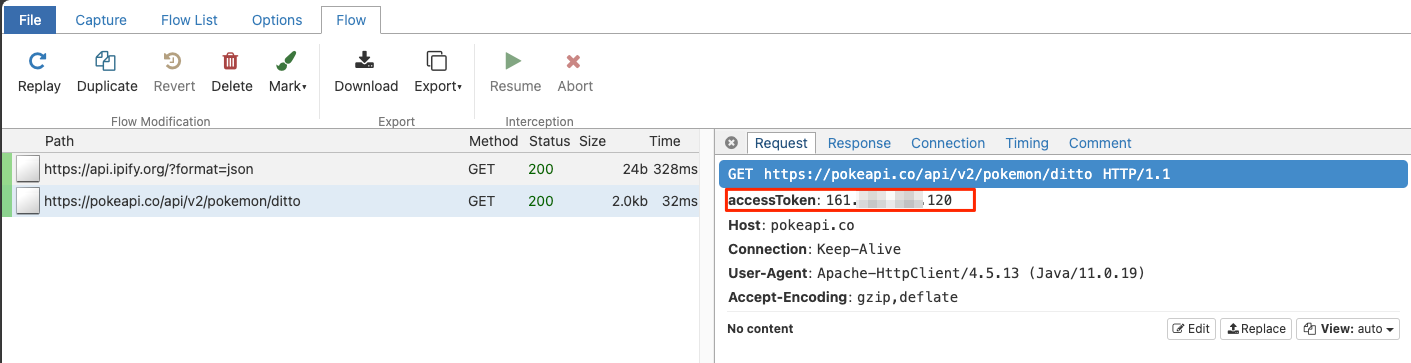Download the flow via Download icon

click(366, 61)
